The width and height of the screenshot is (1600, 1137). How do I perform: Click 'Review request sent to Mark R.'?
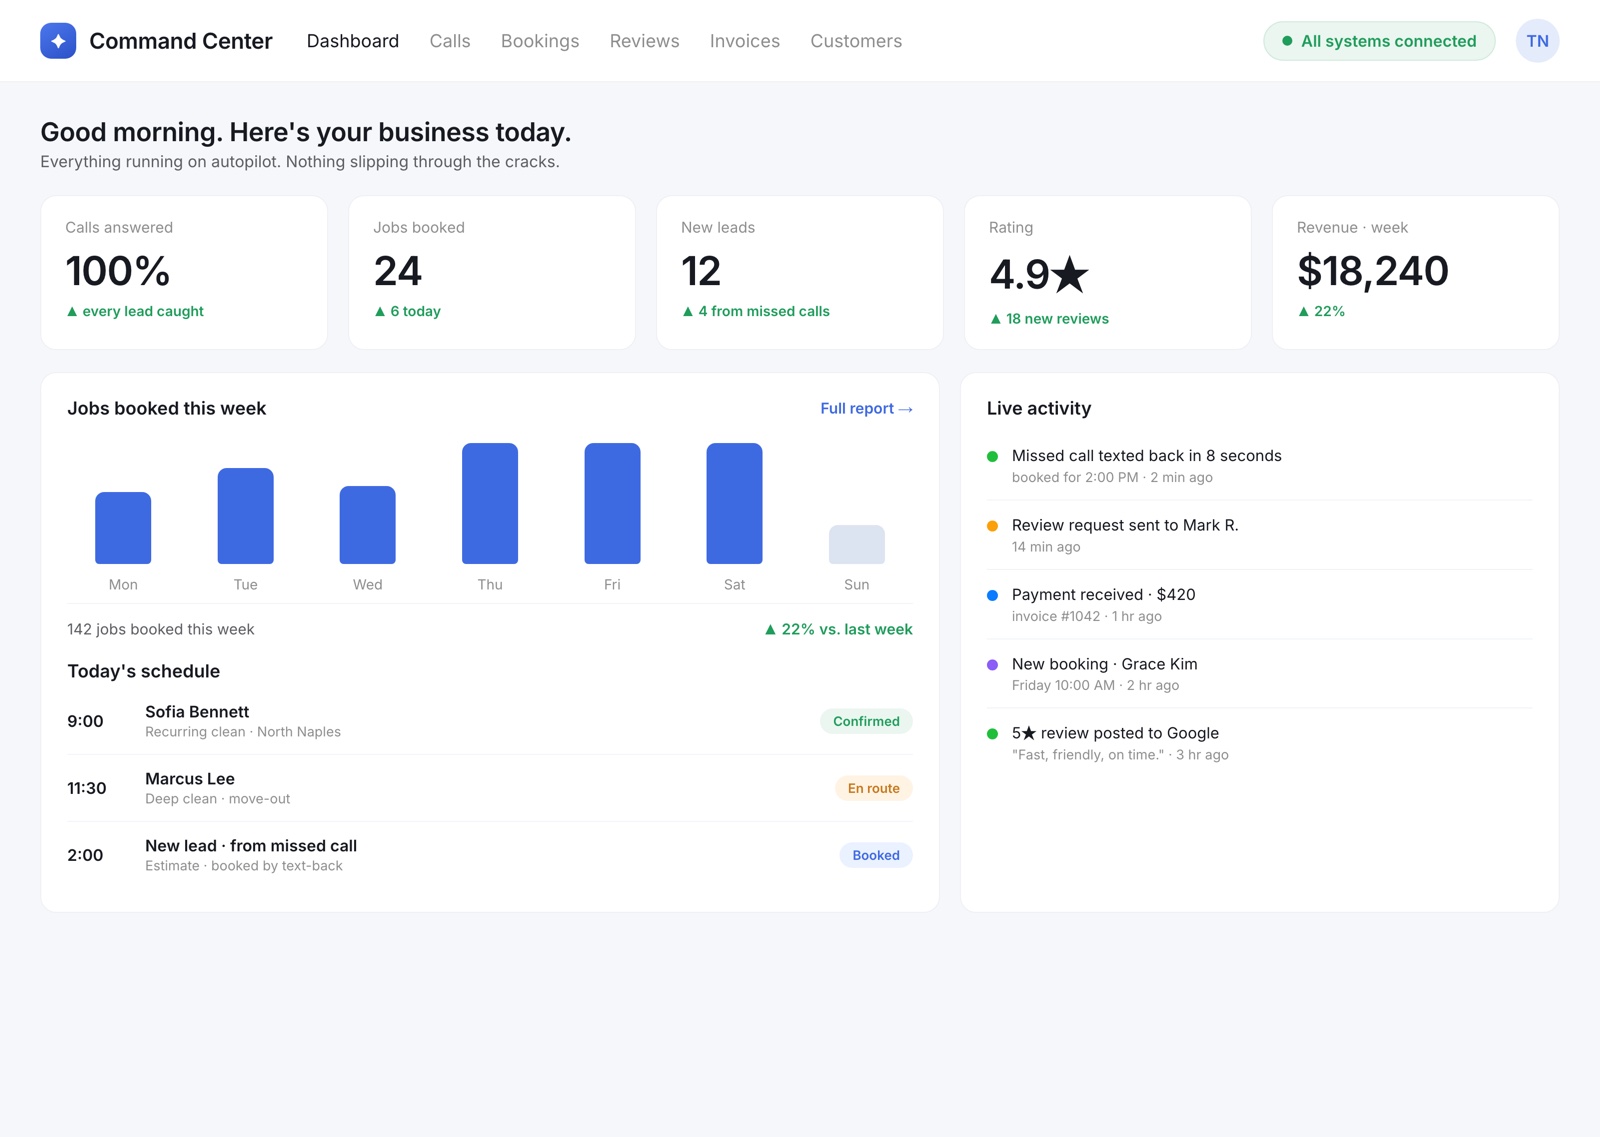(1125, 525)
